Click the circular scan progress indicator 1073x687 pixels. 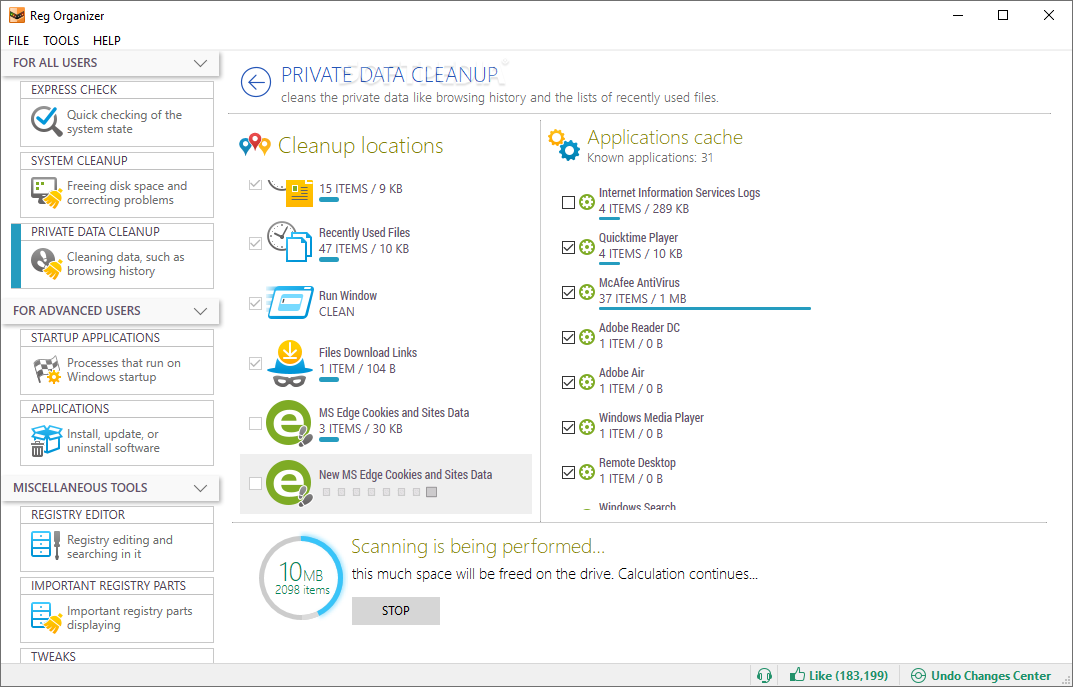(x=301, y=578)
